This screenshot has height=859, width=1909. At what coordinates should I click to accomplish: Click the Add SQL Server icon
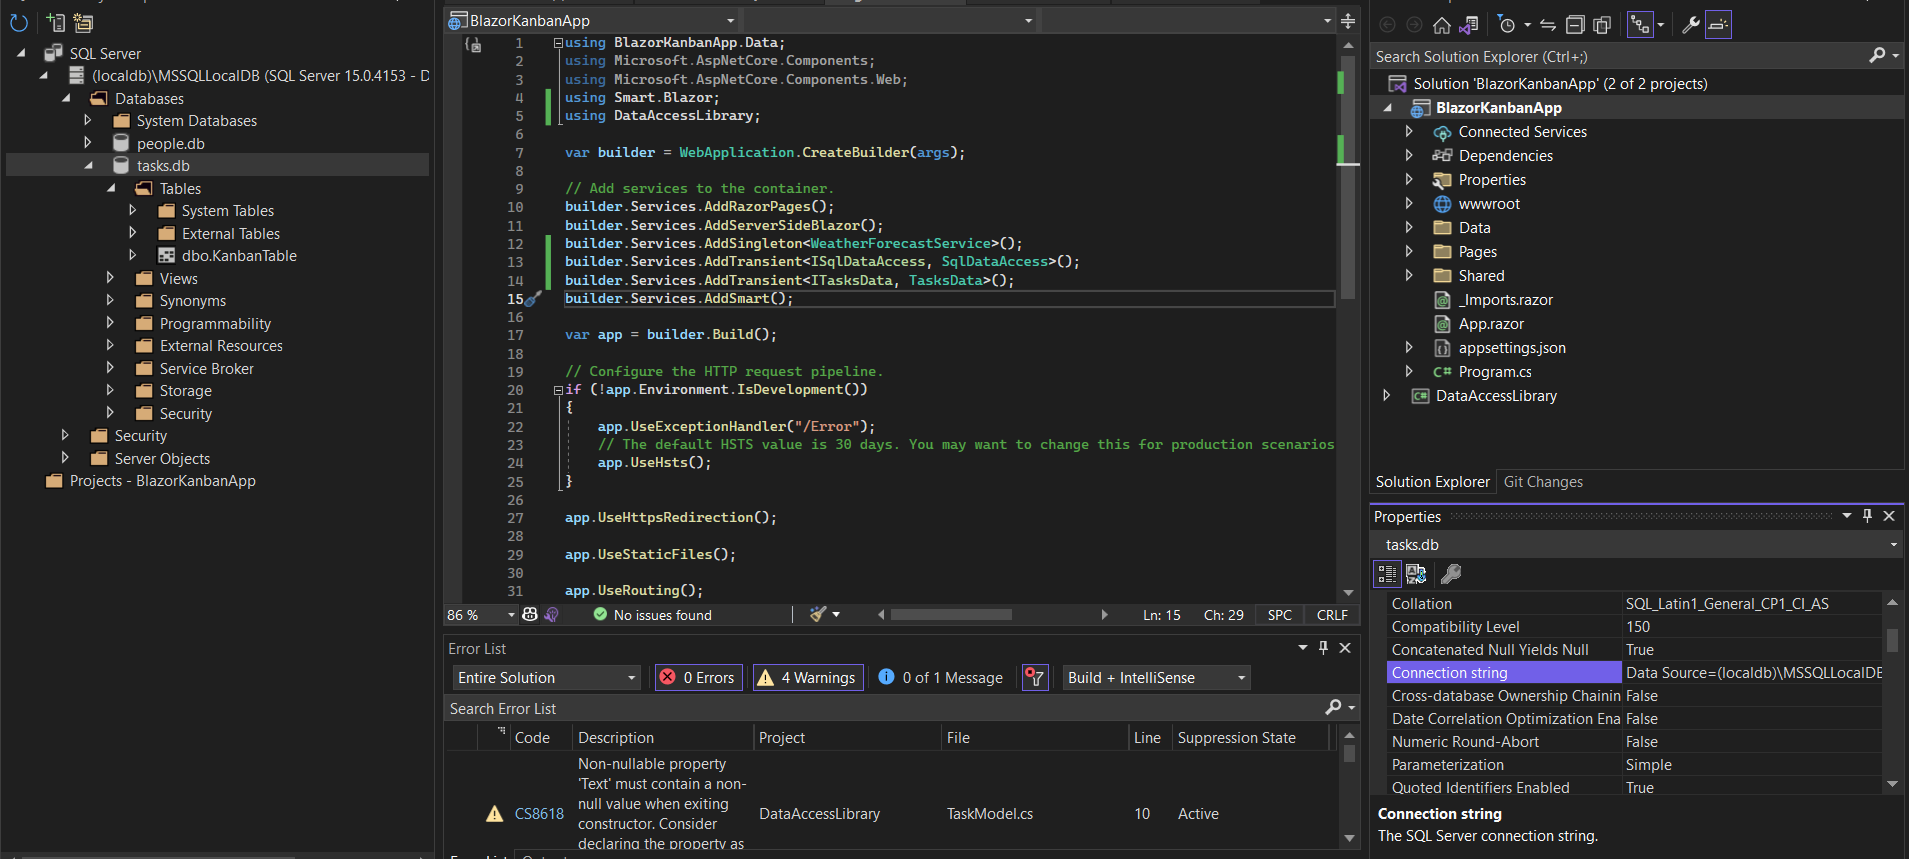pyautogui.click(x=56, y=22)
